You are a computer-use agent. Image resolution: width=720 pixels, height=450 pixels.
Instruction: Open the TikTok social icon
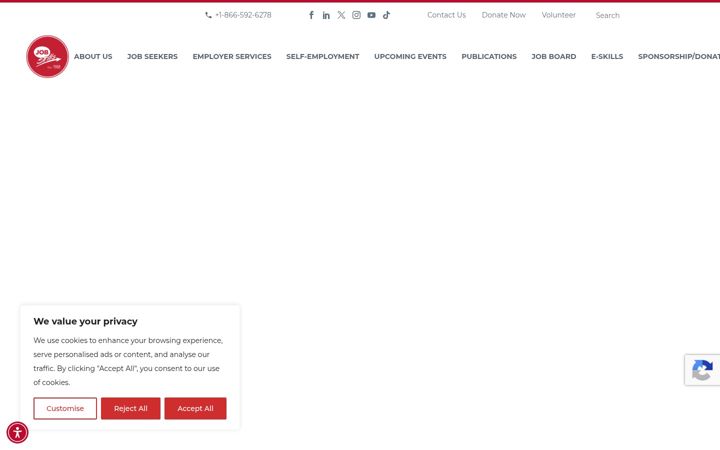click(387, 15)
